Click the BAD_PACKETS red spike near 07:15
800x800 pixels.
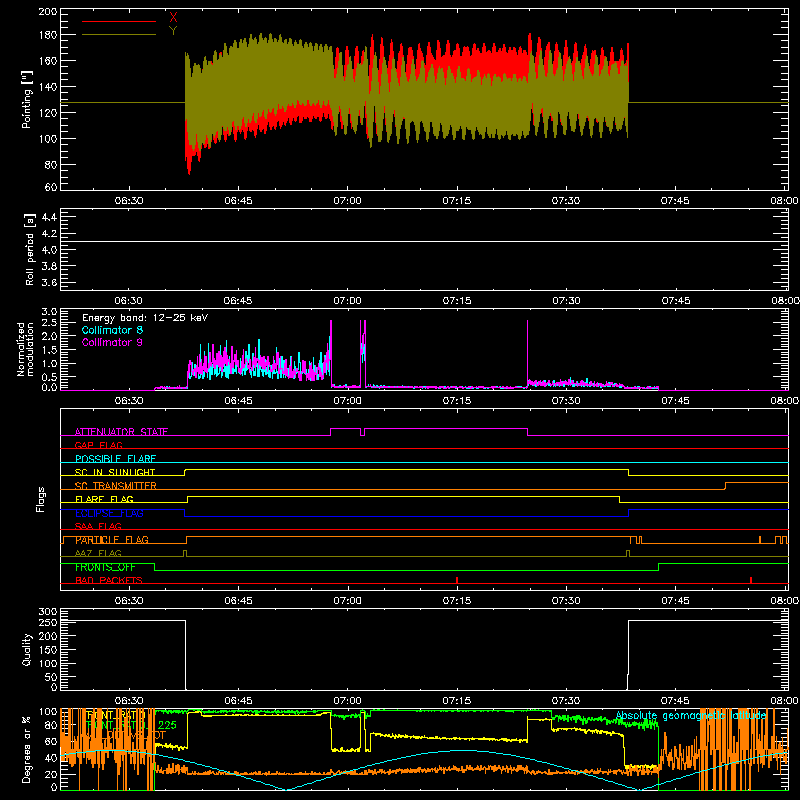[457, 580]
